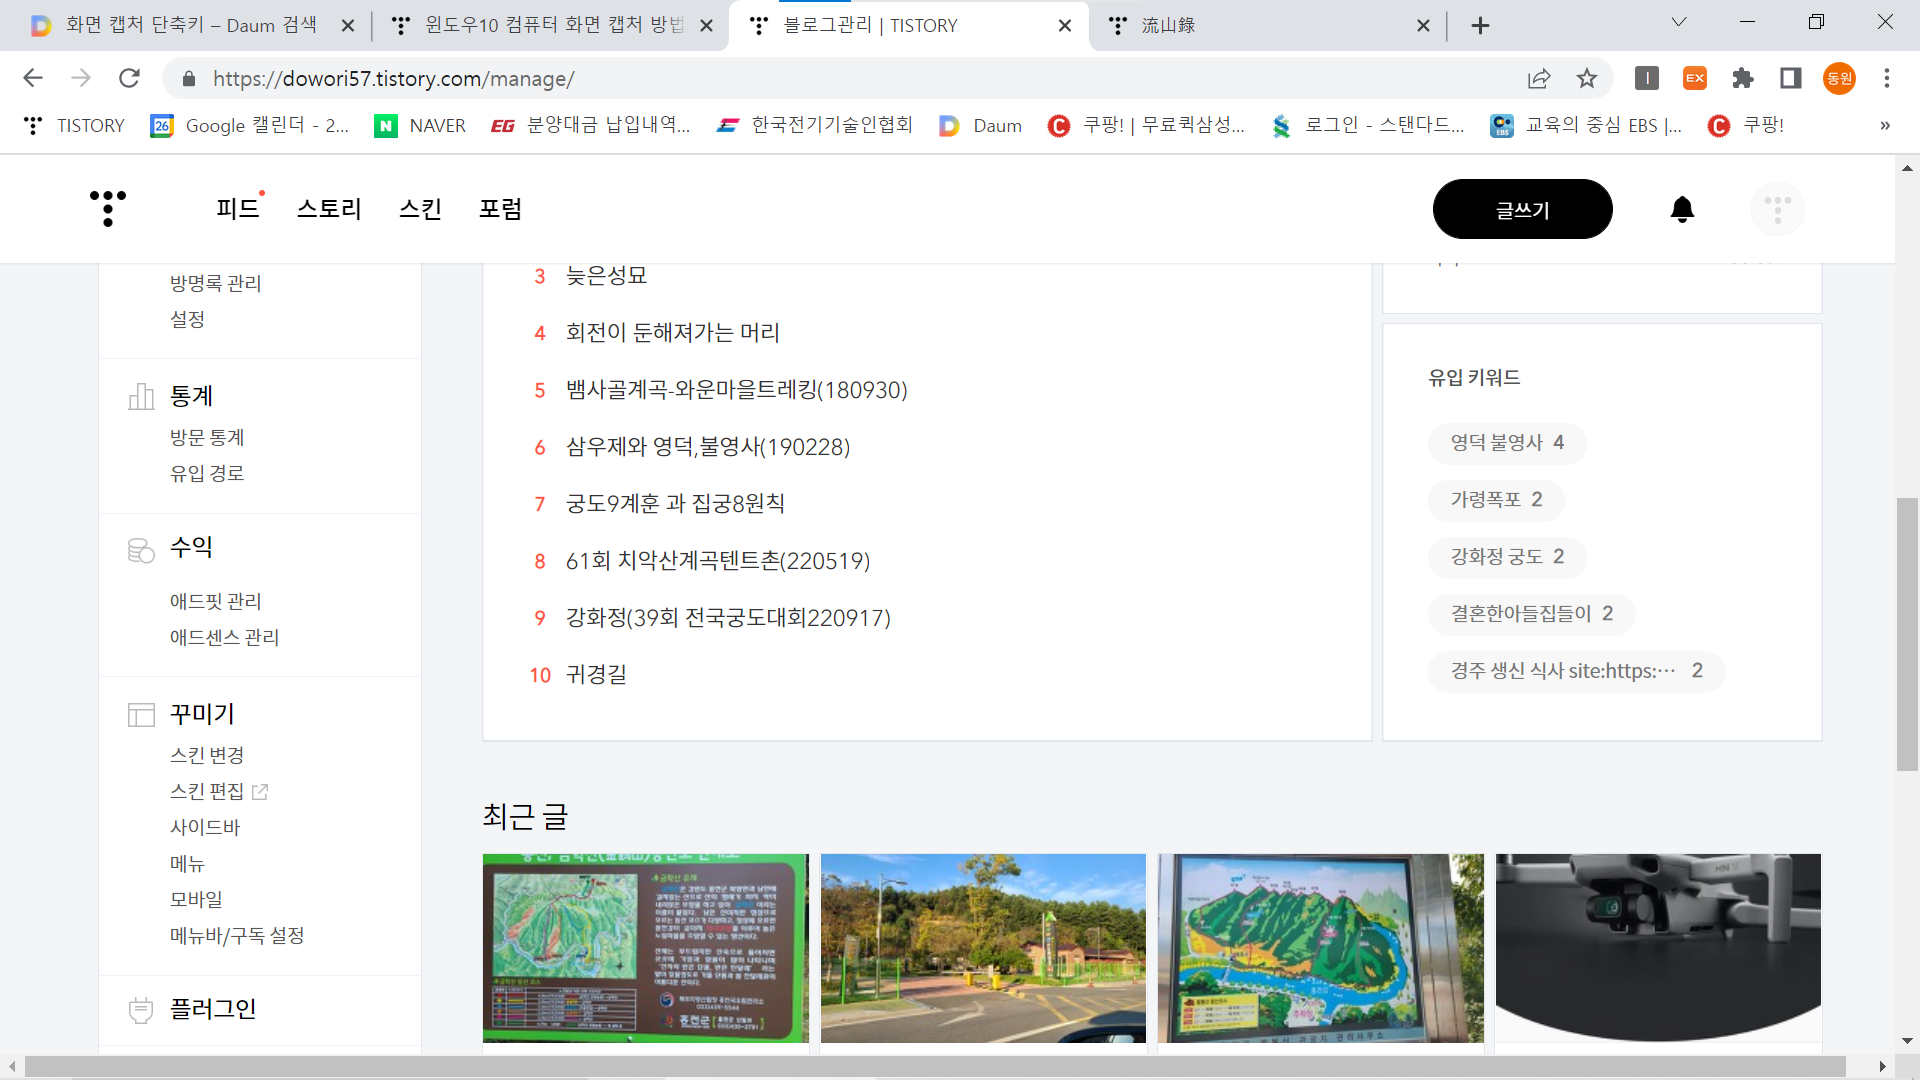Open the Chrome three-dots menu
The height and width of the screenshot is (1080, 1920).
click(x=1886, y=78)
